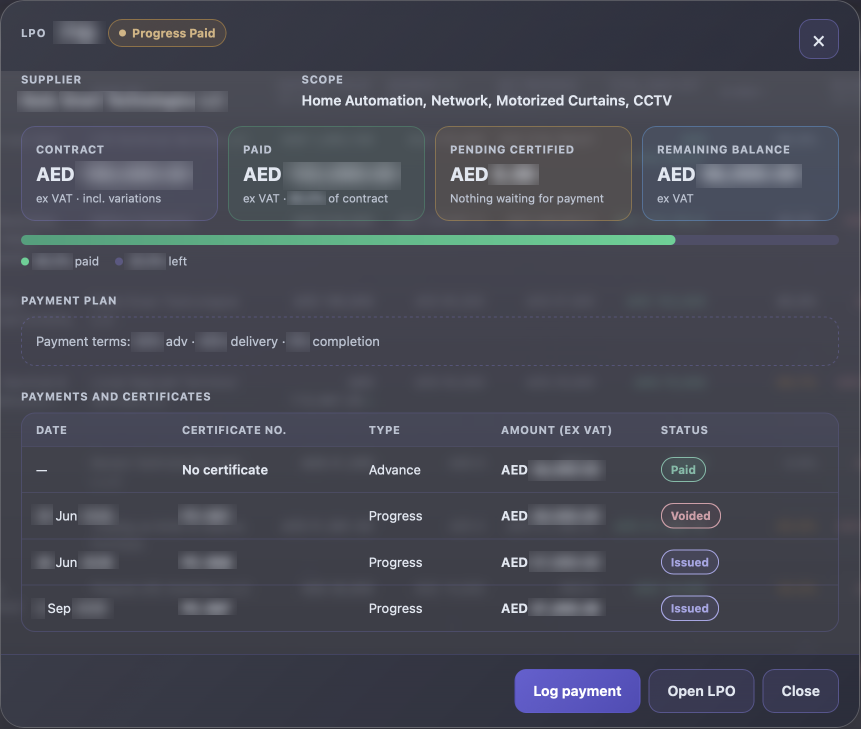861x729 pixels.
Task: Click the Log payment button
Action: coord(577,691)
